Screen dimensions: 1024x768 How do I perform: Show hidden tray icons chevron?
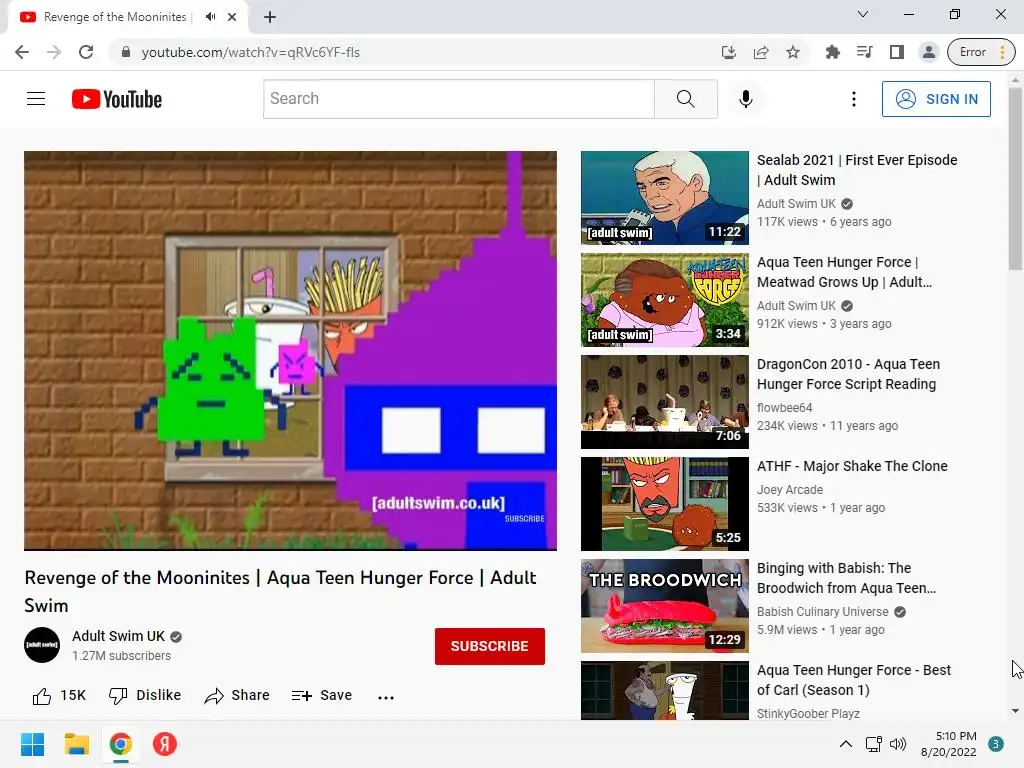click(846, 744)
